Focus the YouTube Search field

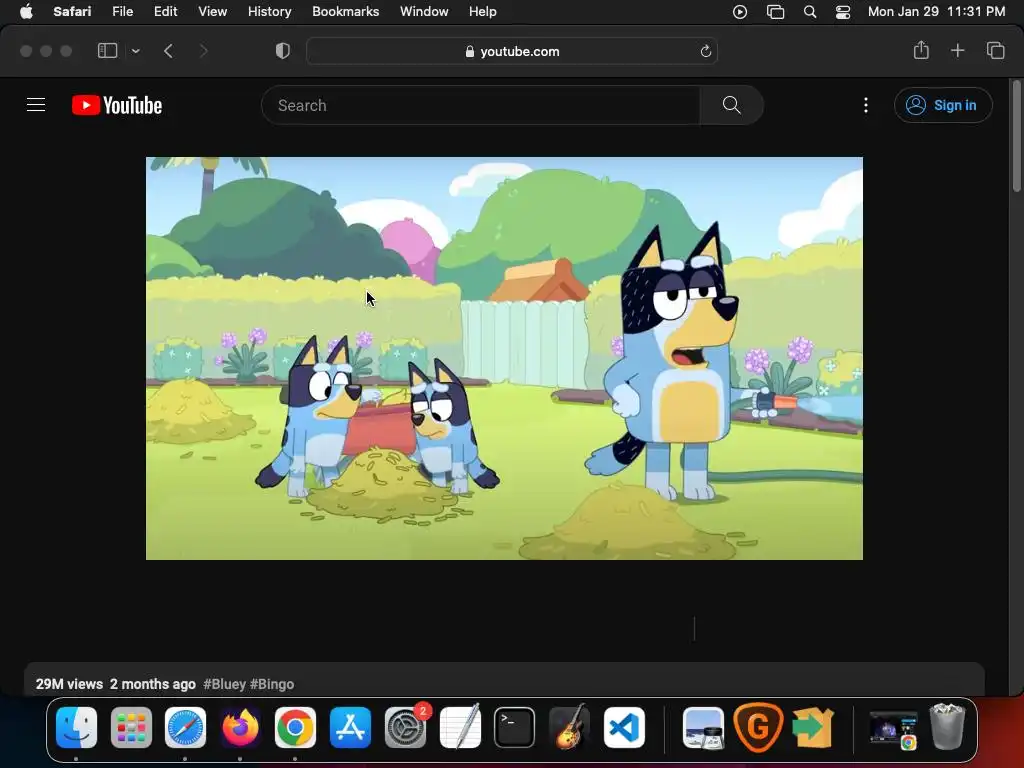(481, 105)
